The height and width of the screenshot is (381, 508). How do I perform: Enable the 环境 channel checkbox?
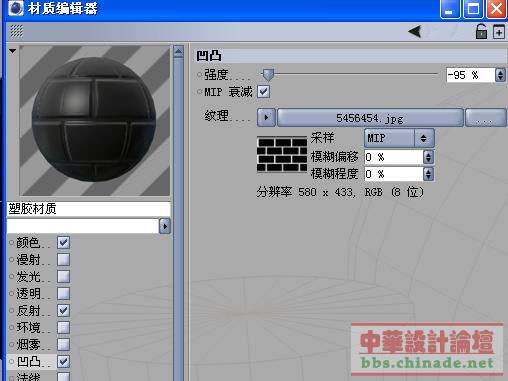point(63,328)
